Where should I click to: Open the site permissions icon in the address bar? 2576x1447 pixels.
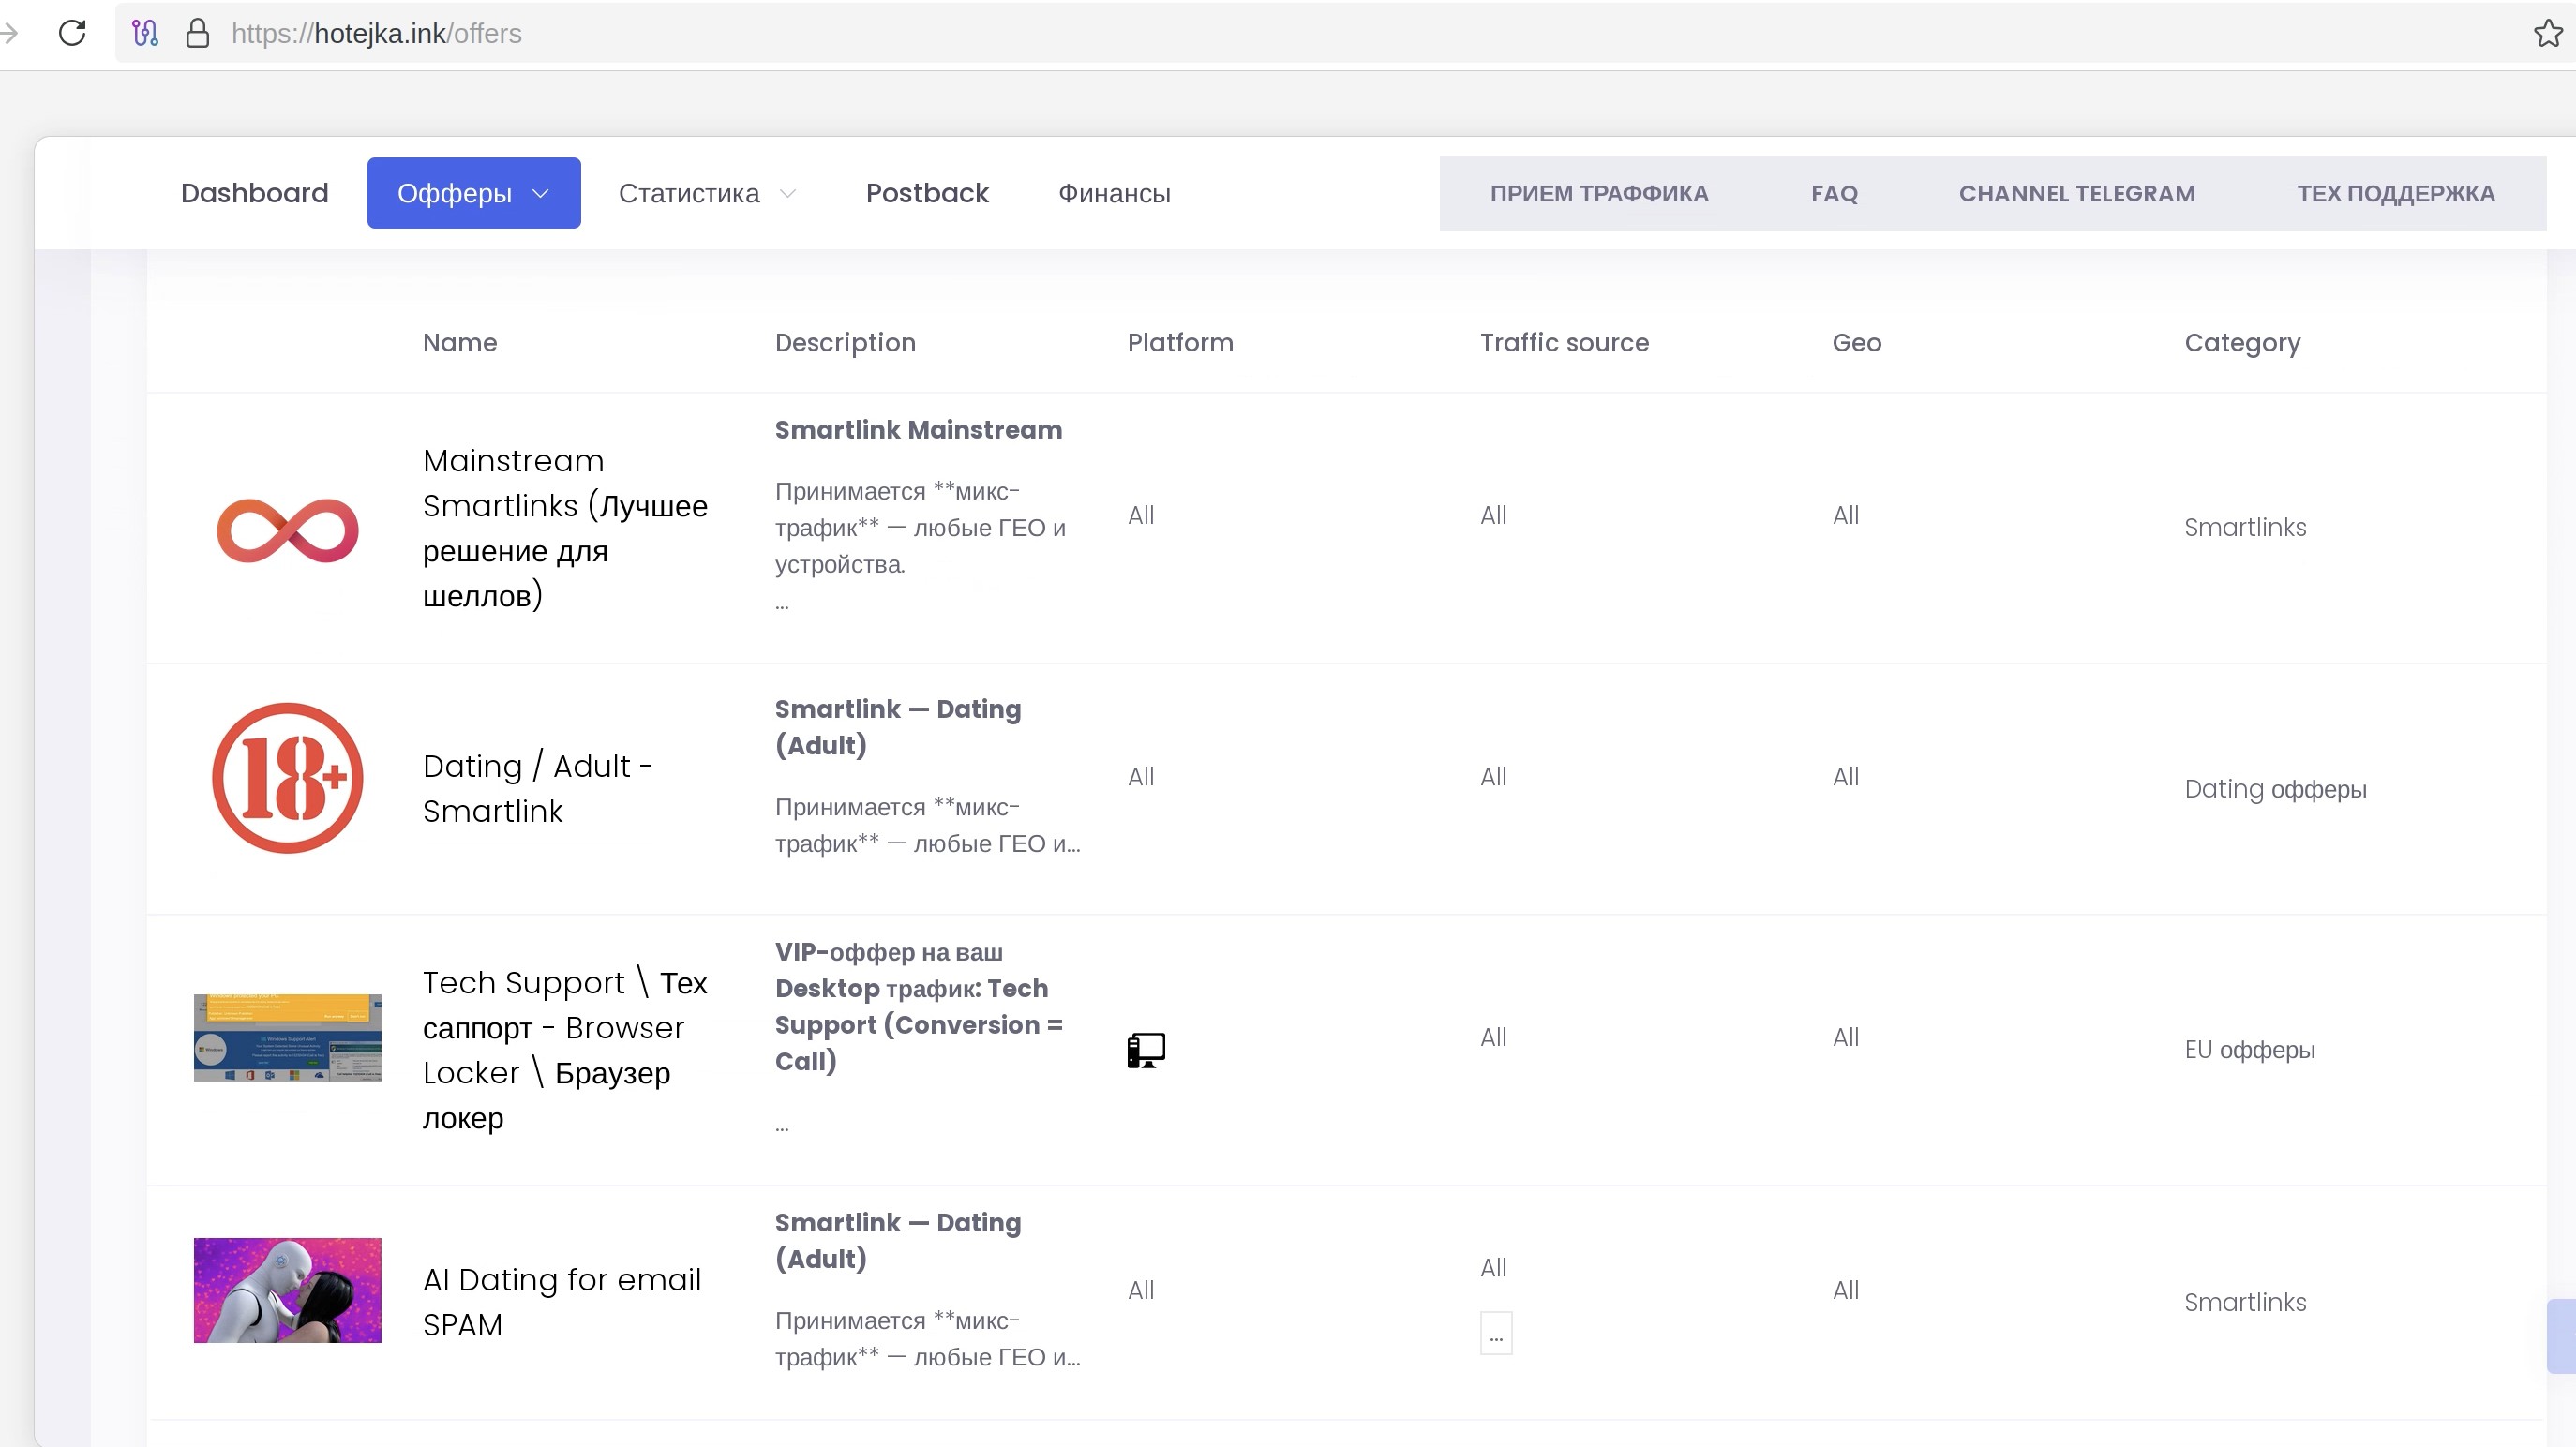pos(145,33)
